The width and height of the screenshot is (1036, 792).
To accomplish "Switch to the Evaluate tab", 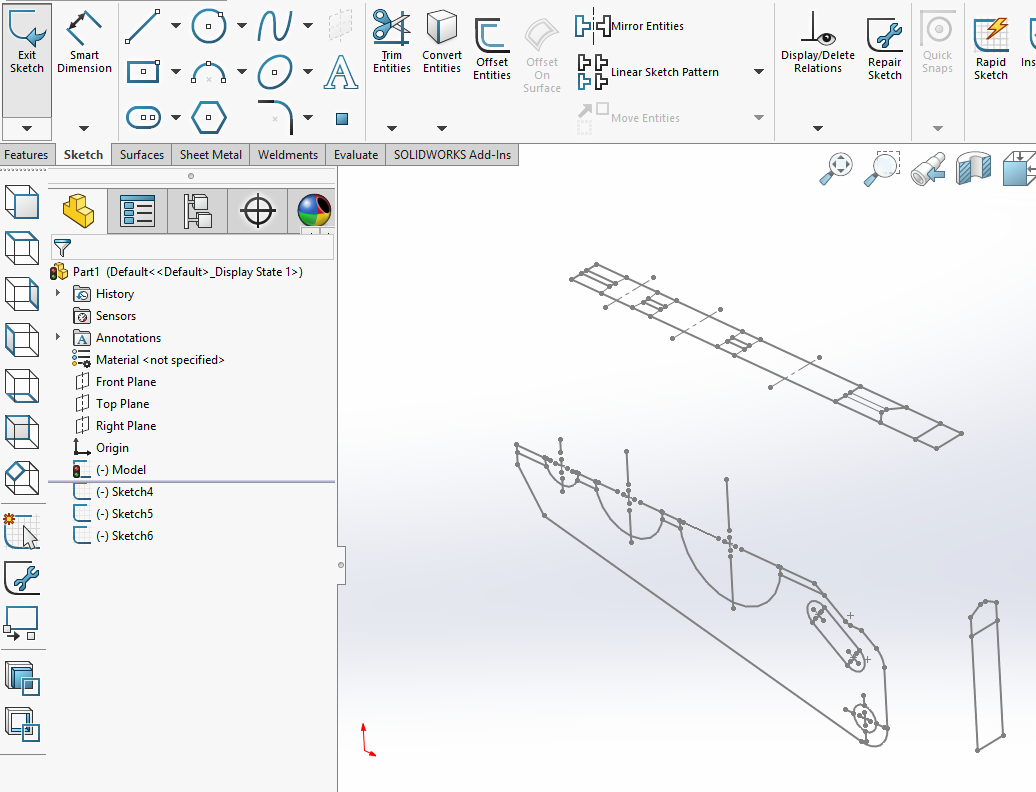I will 355,155.
